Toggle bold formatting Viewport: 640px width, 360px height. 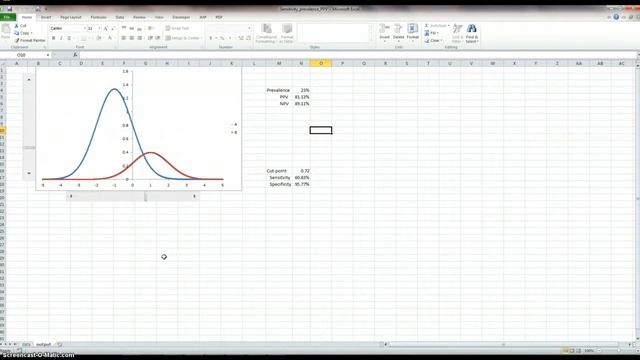[53, 38]
